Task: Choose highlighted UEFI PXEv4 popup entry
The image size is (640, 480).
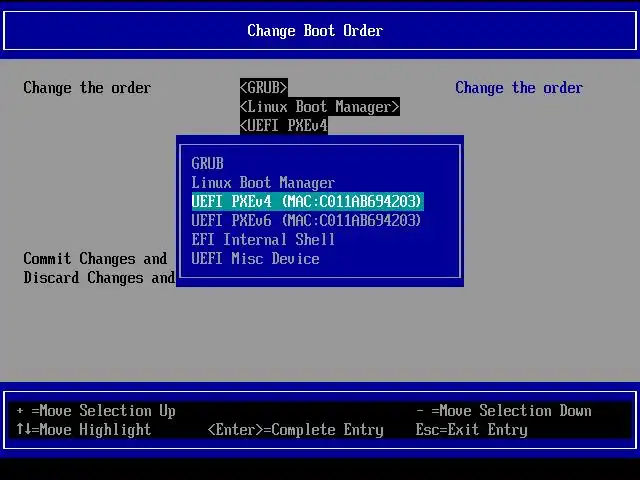Action: 307,202
